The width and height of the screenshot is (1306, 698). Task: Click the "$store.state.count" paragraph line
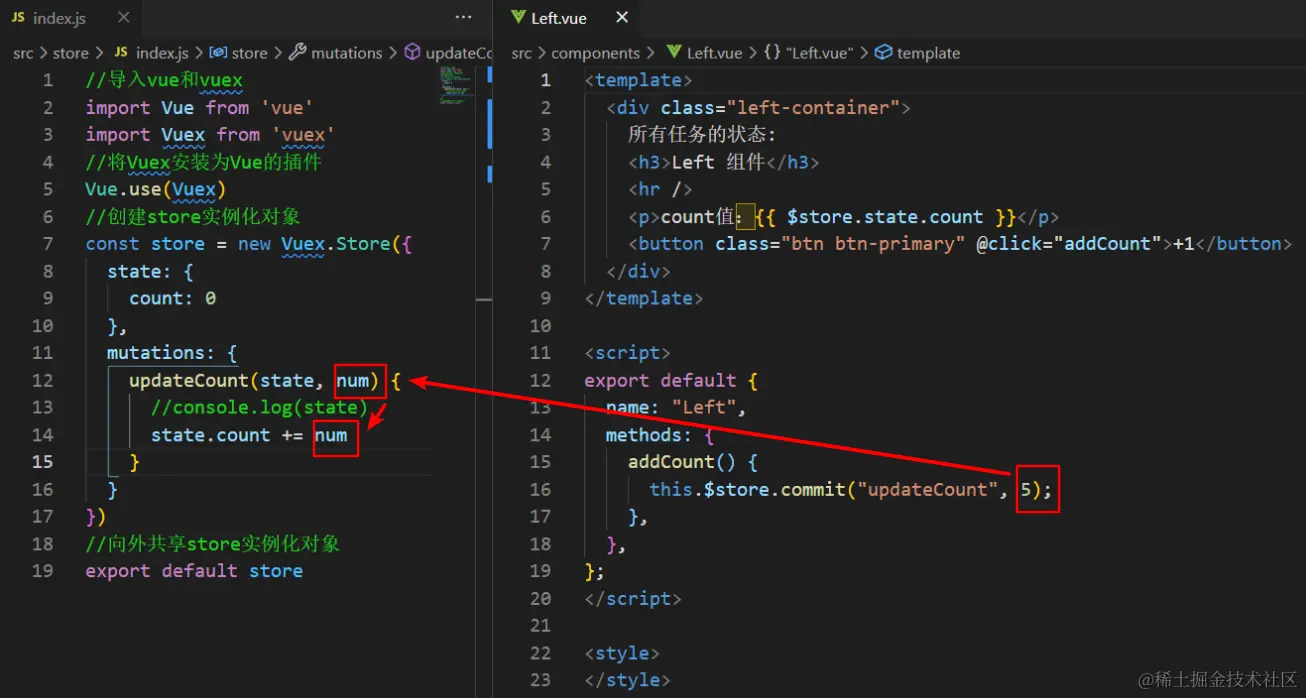tap(843, 217)
